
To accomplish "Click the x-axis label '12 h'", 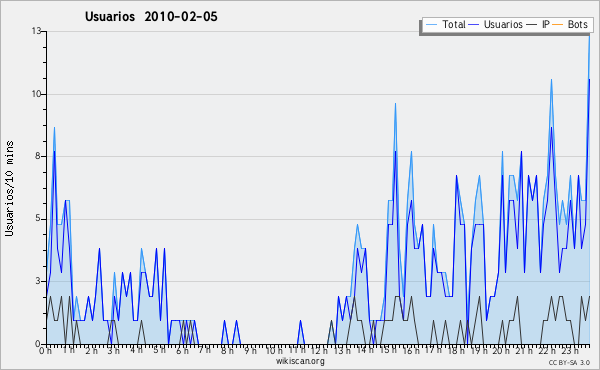I will click(319, 350).
